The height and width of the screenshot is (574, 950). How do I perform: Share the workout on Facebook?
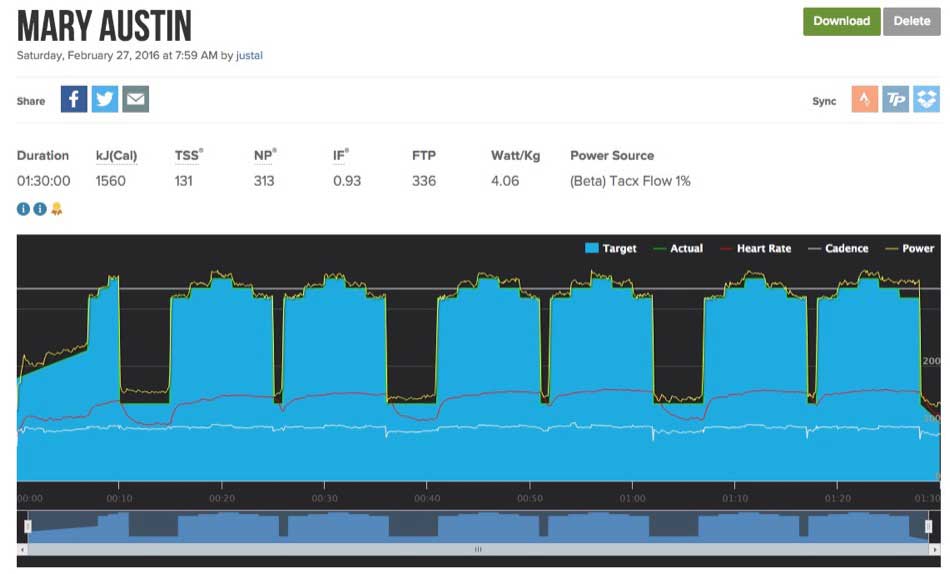coord(74,99)
